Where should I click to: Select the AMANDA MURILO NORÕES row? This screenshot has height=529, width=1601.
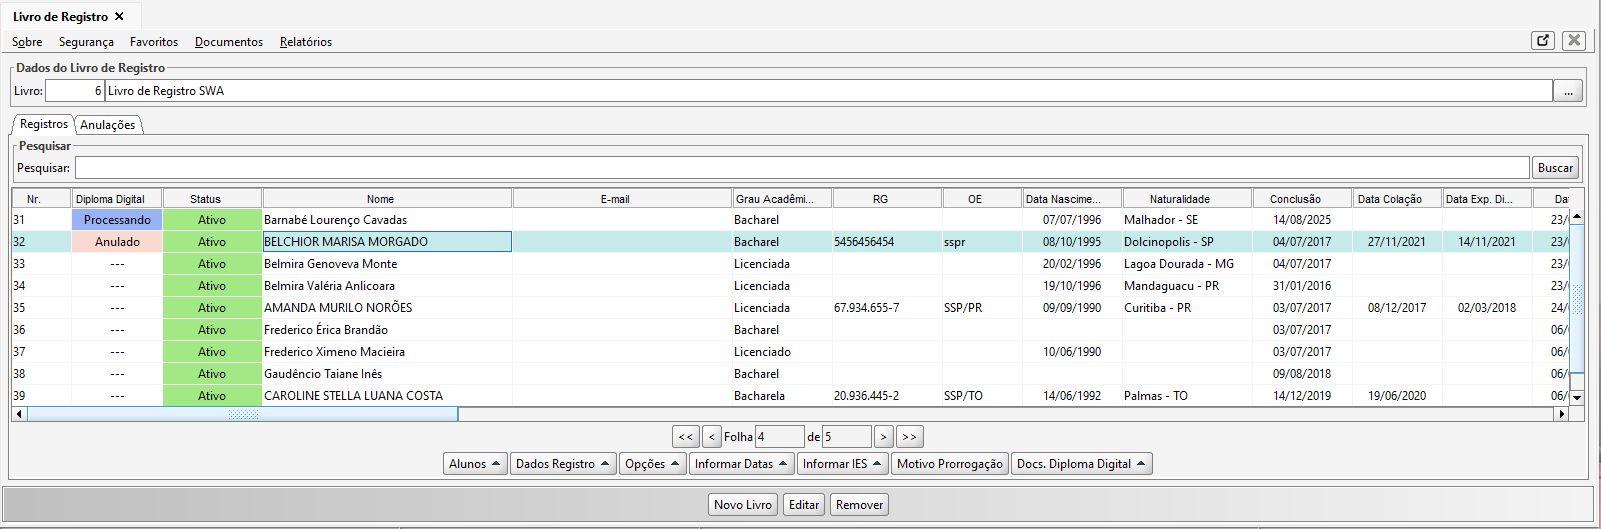[x=790, y=308]
